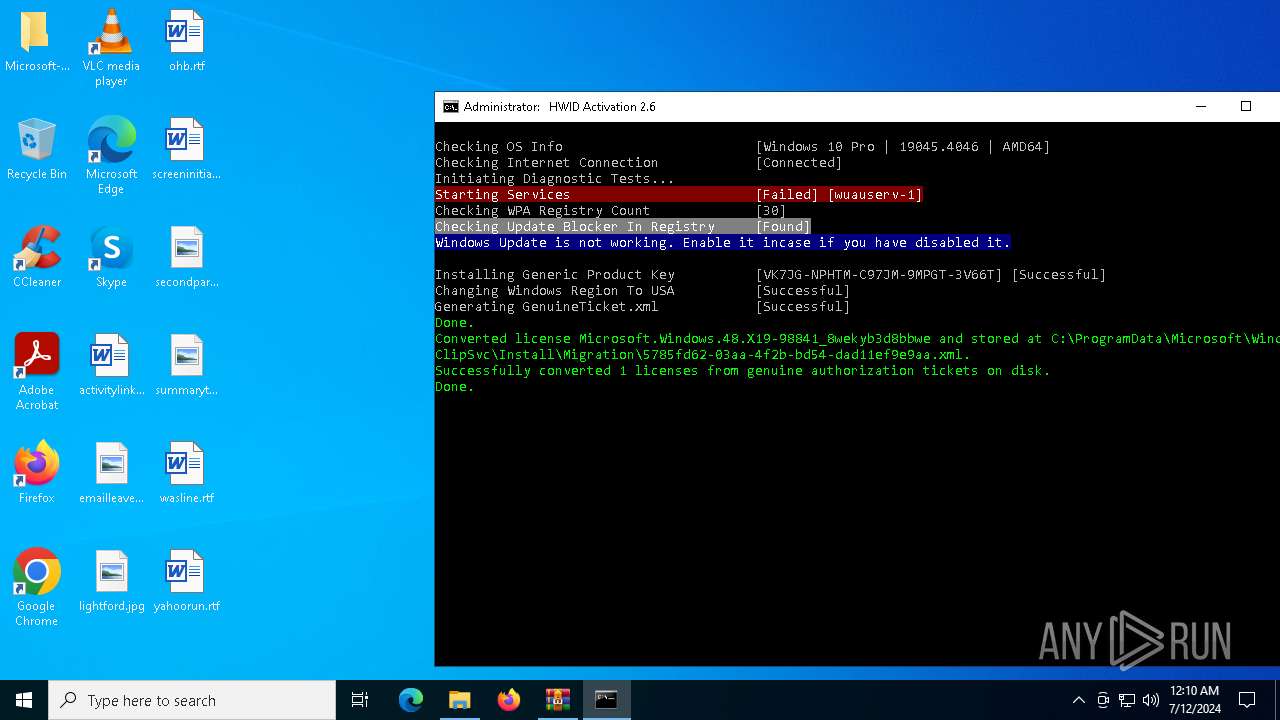1280x720 pixels.
Task: Open summaryt... image file icon
Action: pos(186,365)
